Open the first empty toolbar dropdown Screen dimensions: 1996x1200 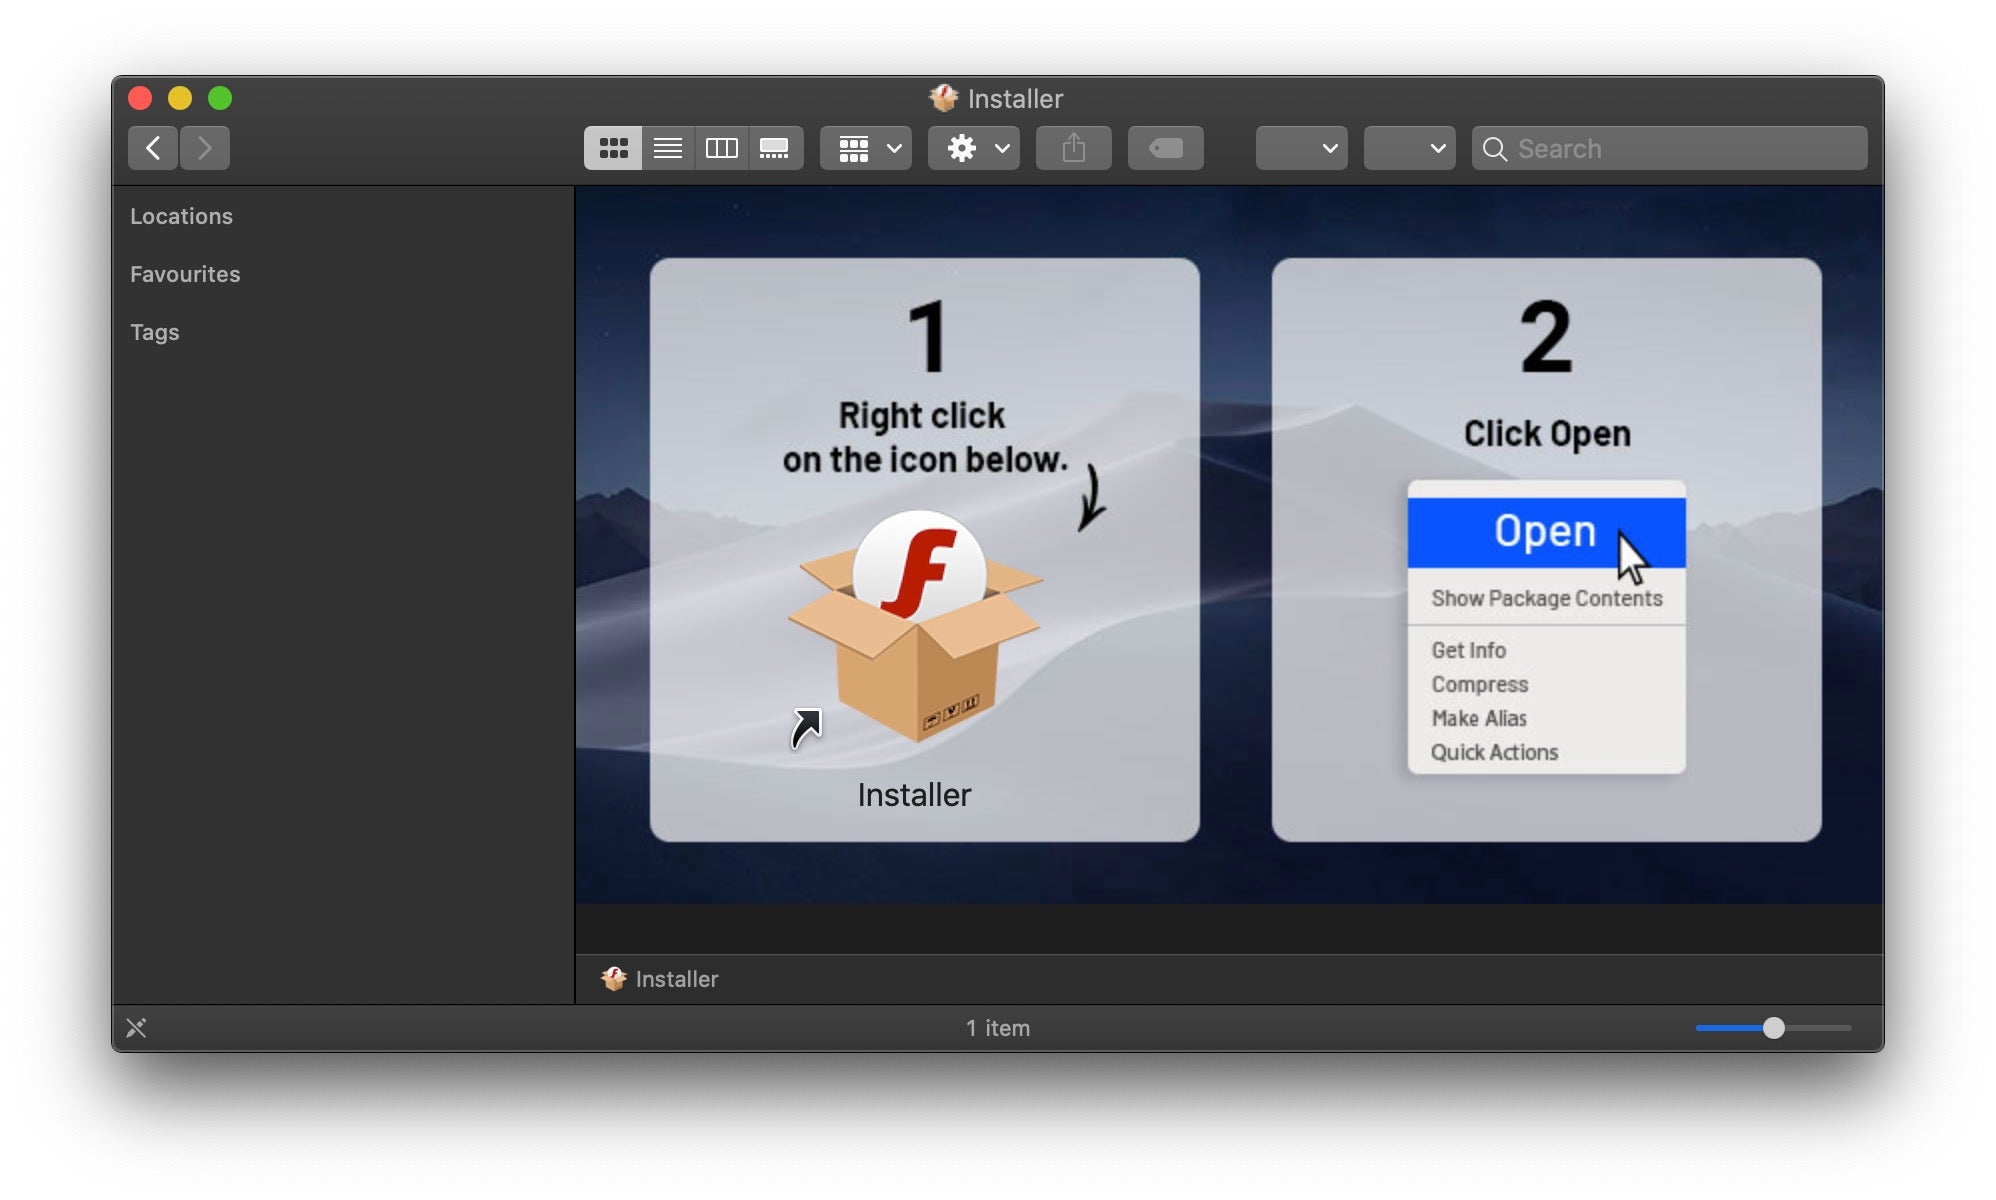coord(1301,148)
